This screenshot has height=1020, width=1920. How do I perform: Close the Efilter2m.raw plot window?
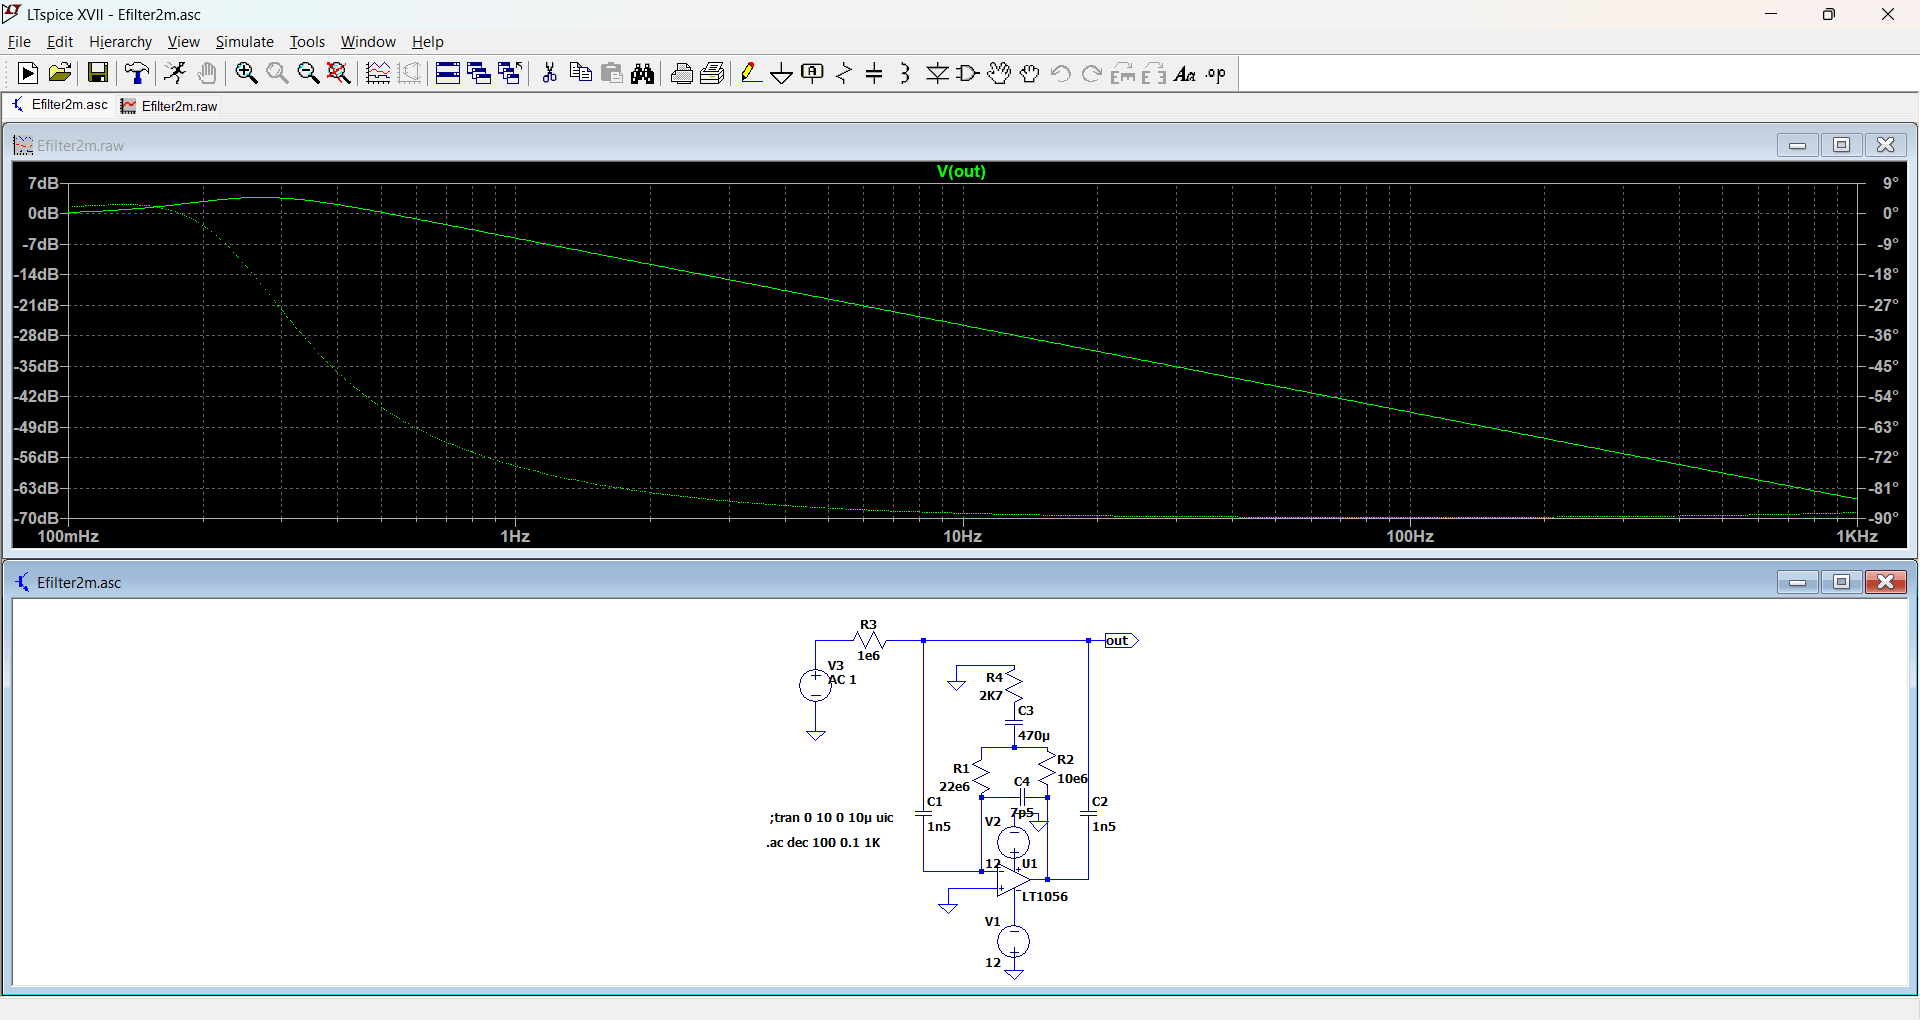coord(1885,145)
